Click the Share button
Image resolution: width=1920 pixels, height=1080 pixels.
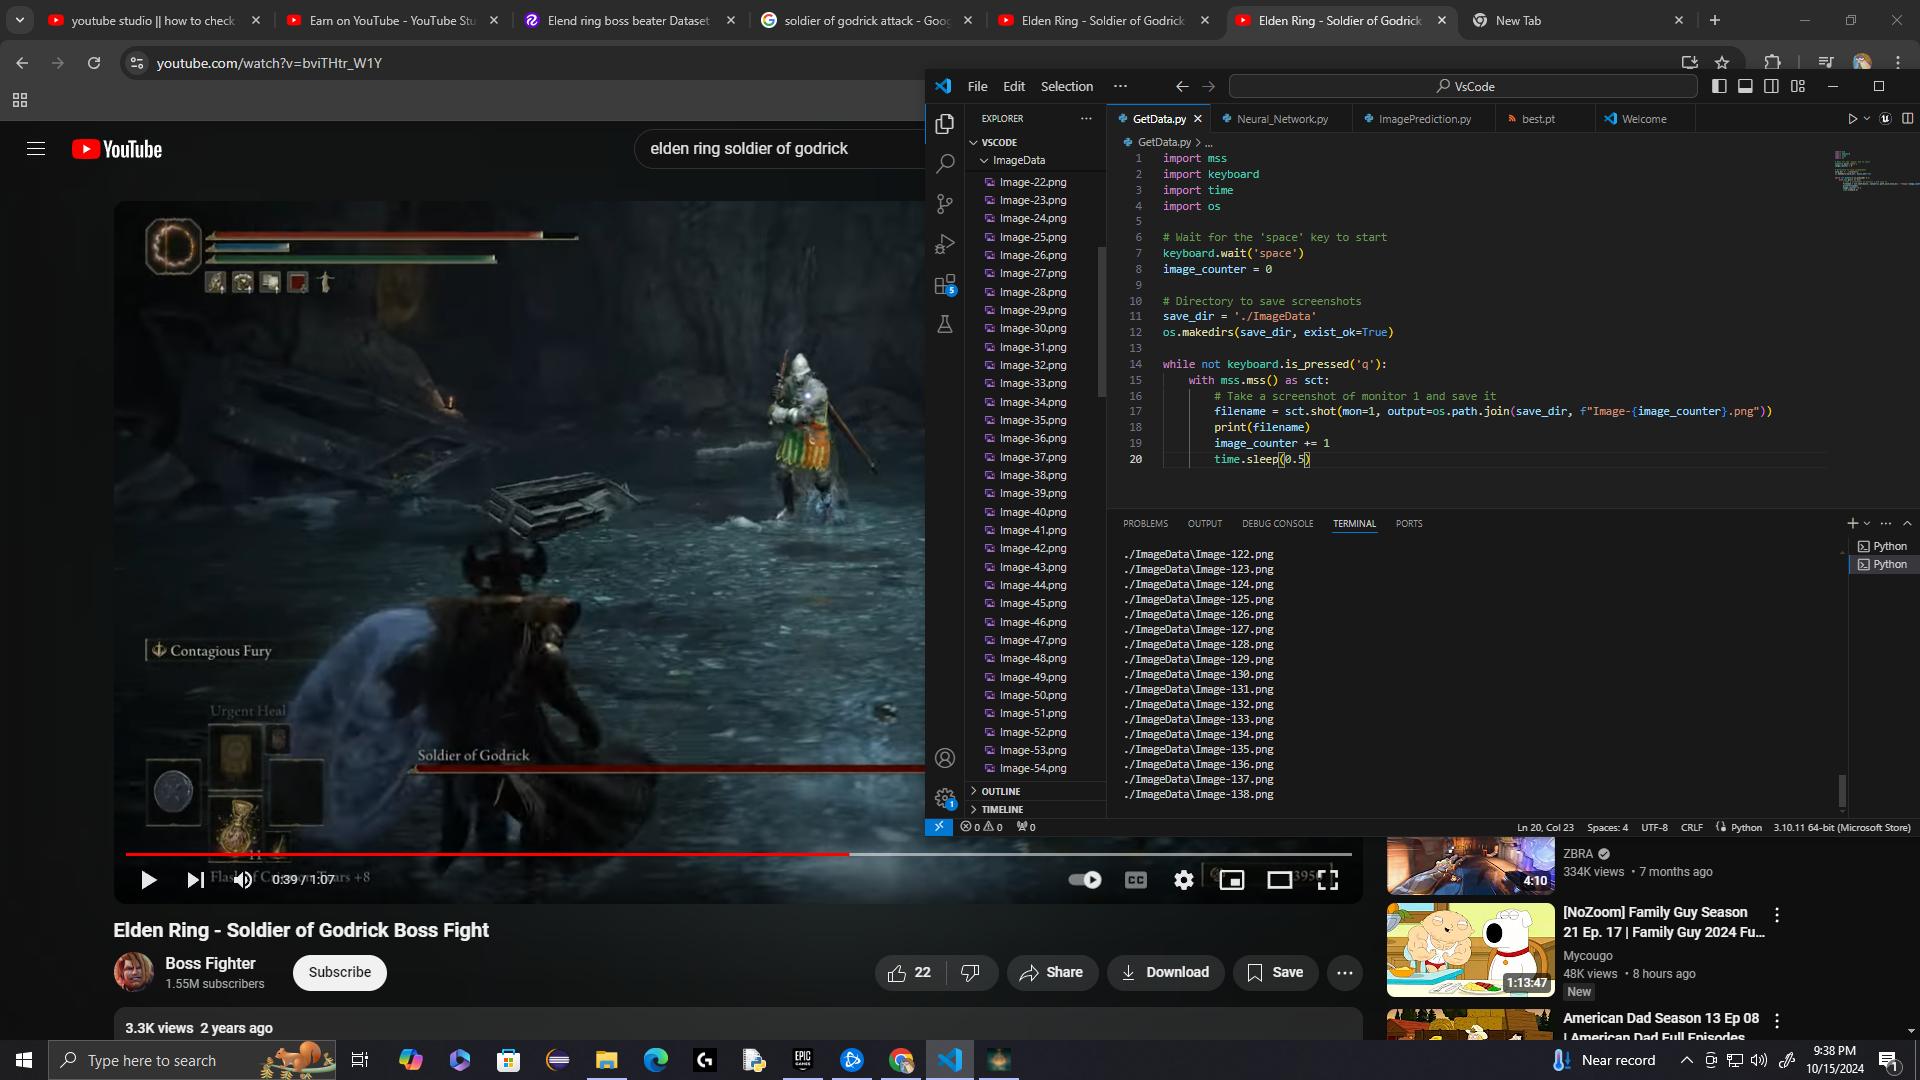pos(1052,973)
